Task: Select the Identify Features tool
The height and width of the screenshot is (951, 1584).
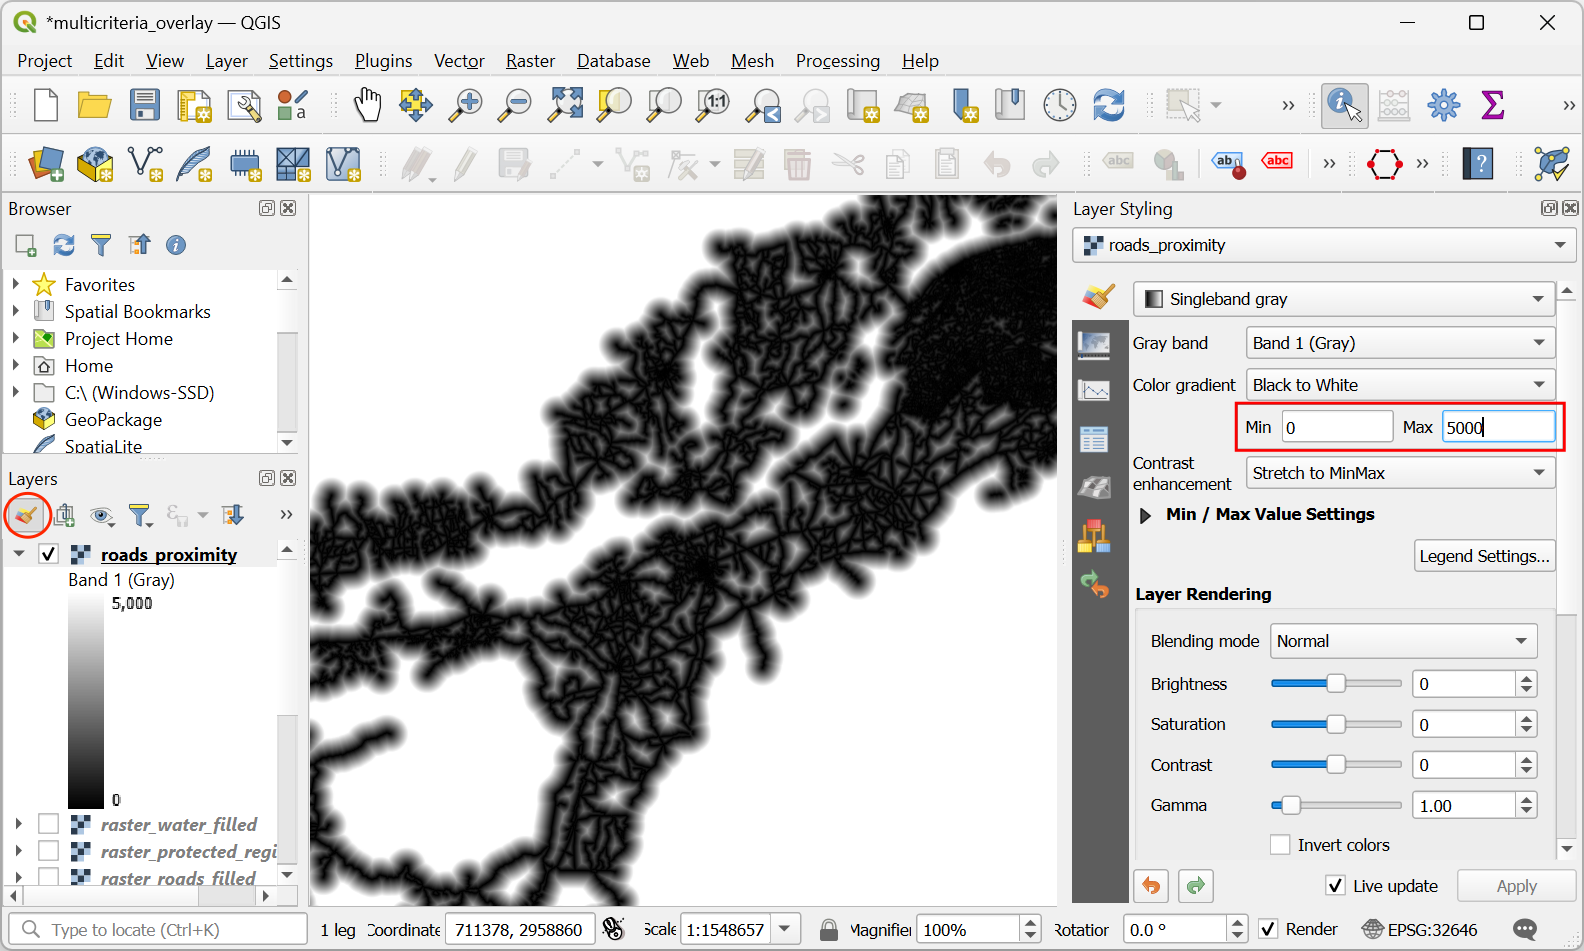Action: point(1344,105)
